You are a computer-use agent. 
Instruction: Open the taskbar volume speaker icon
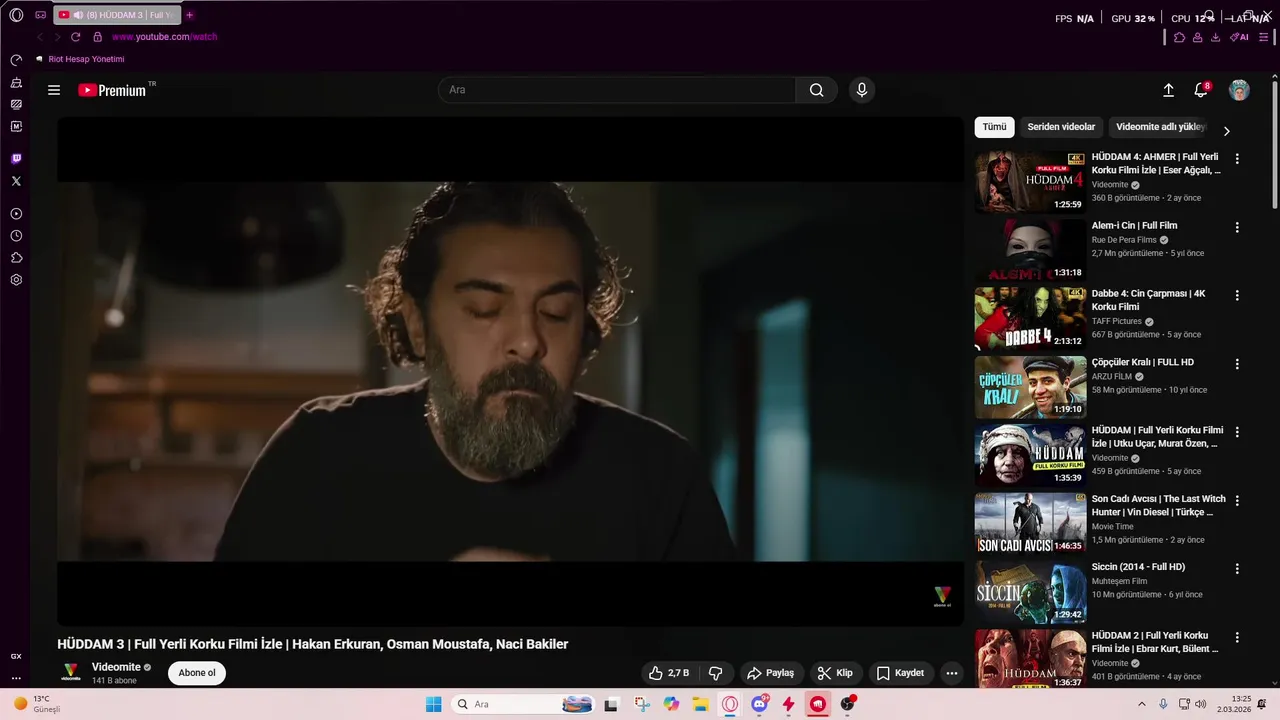(x=1200, y=704)
